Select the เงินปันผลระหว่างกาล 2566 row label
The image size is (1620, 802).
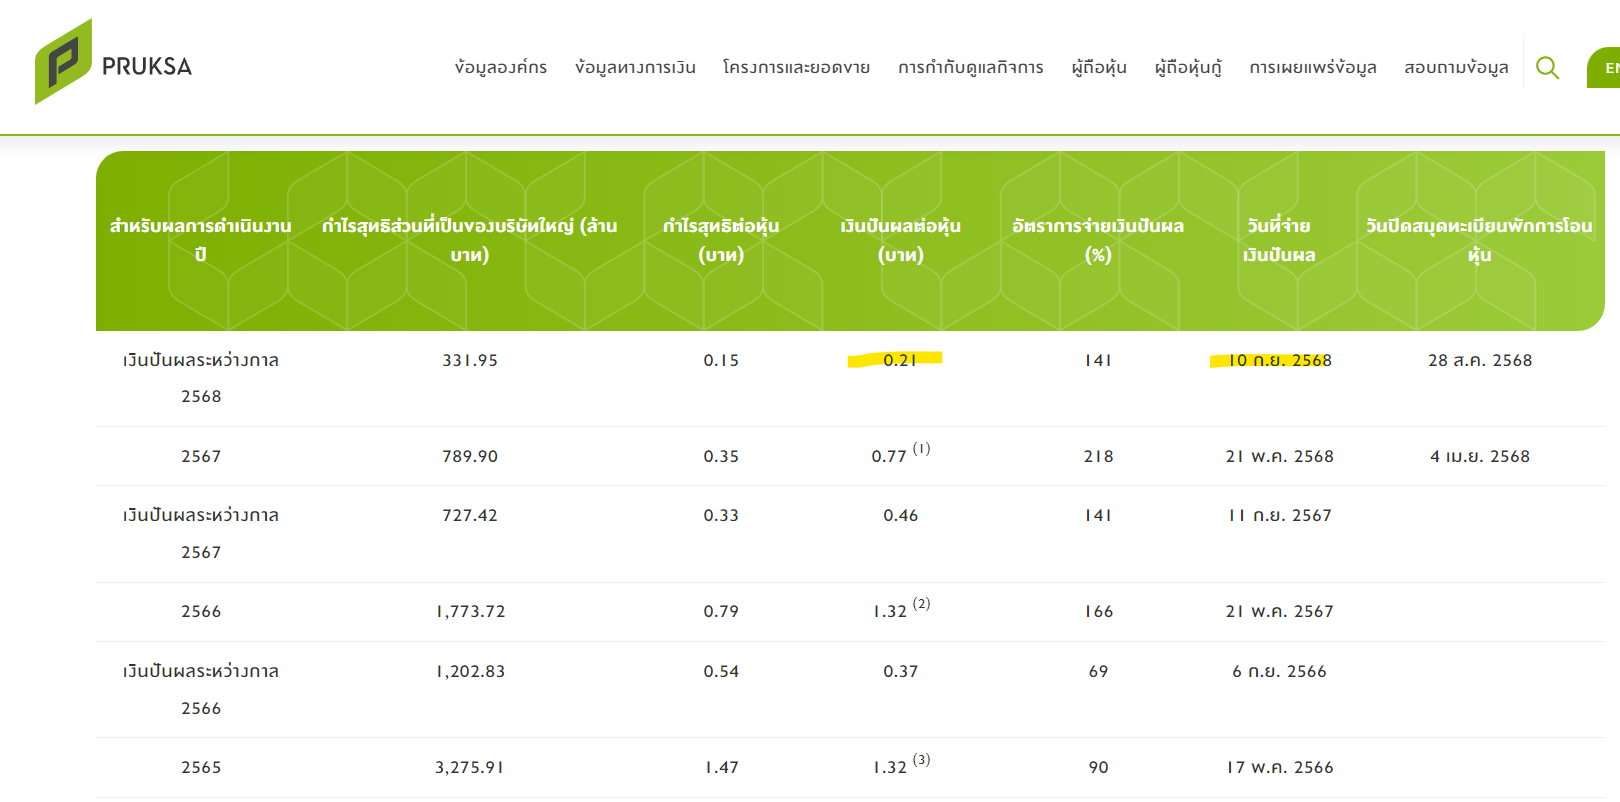[x=201, y=689]
